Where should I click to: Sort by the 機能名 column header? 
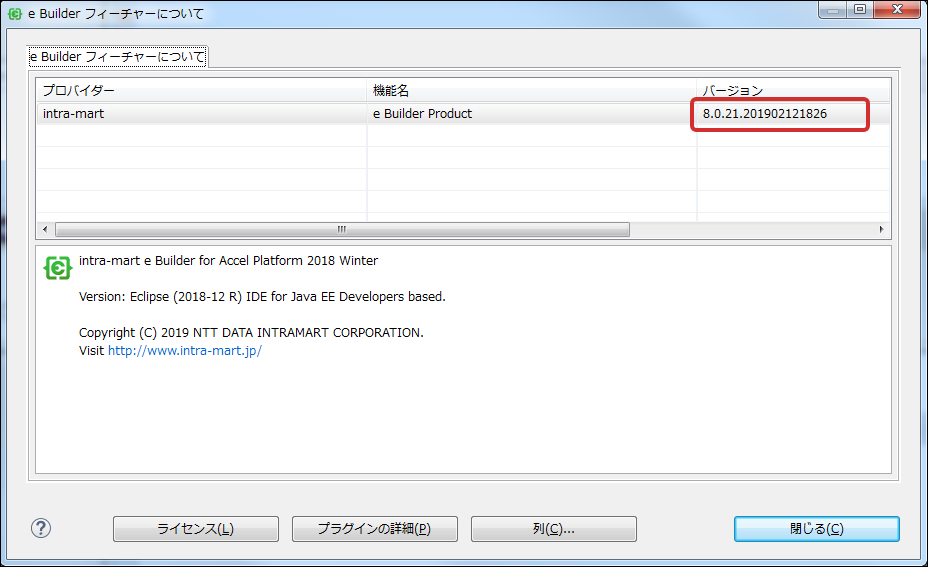coord(531,91)
